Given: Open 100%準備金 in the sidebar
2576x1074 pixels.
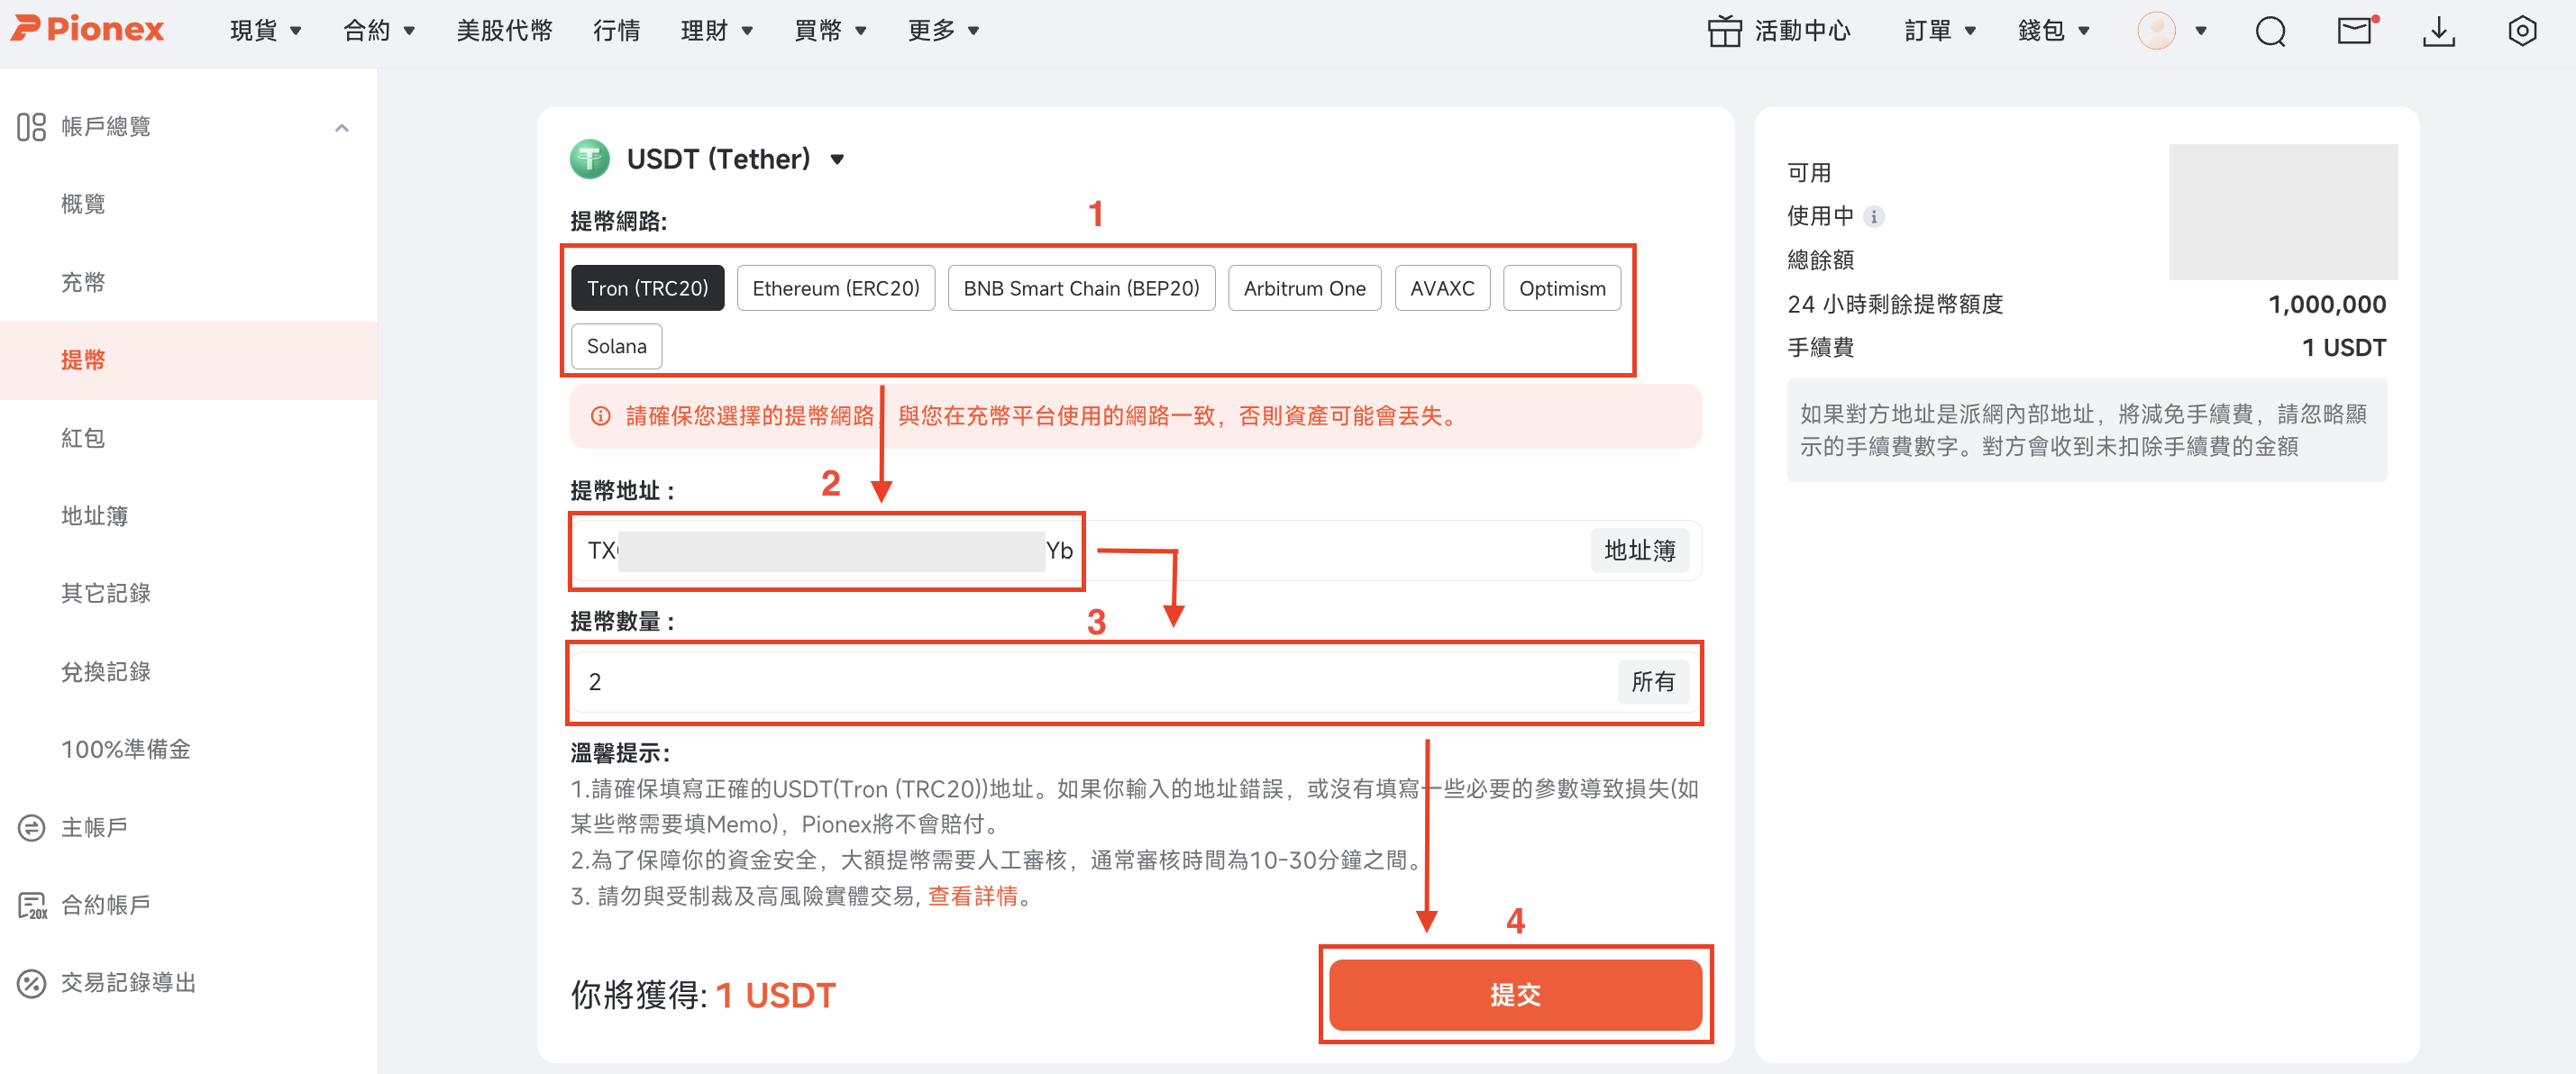Looking at the screenshot, I should tap(125, 749).
